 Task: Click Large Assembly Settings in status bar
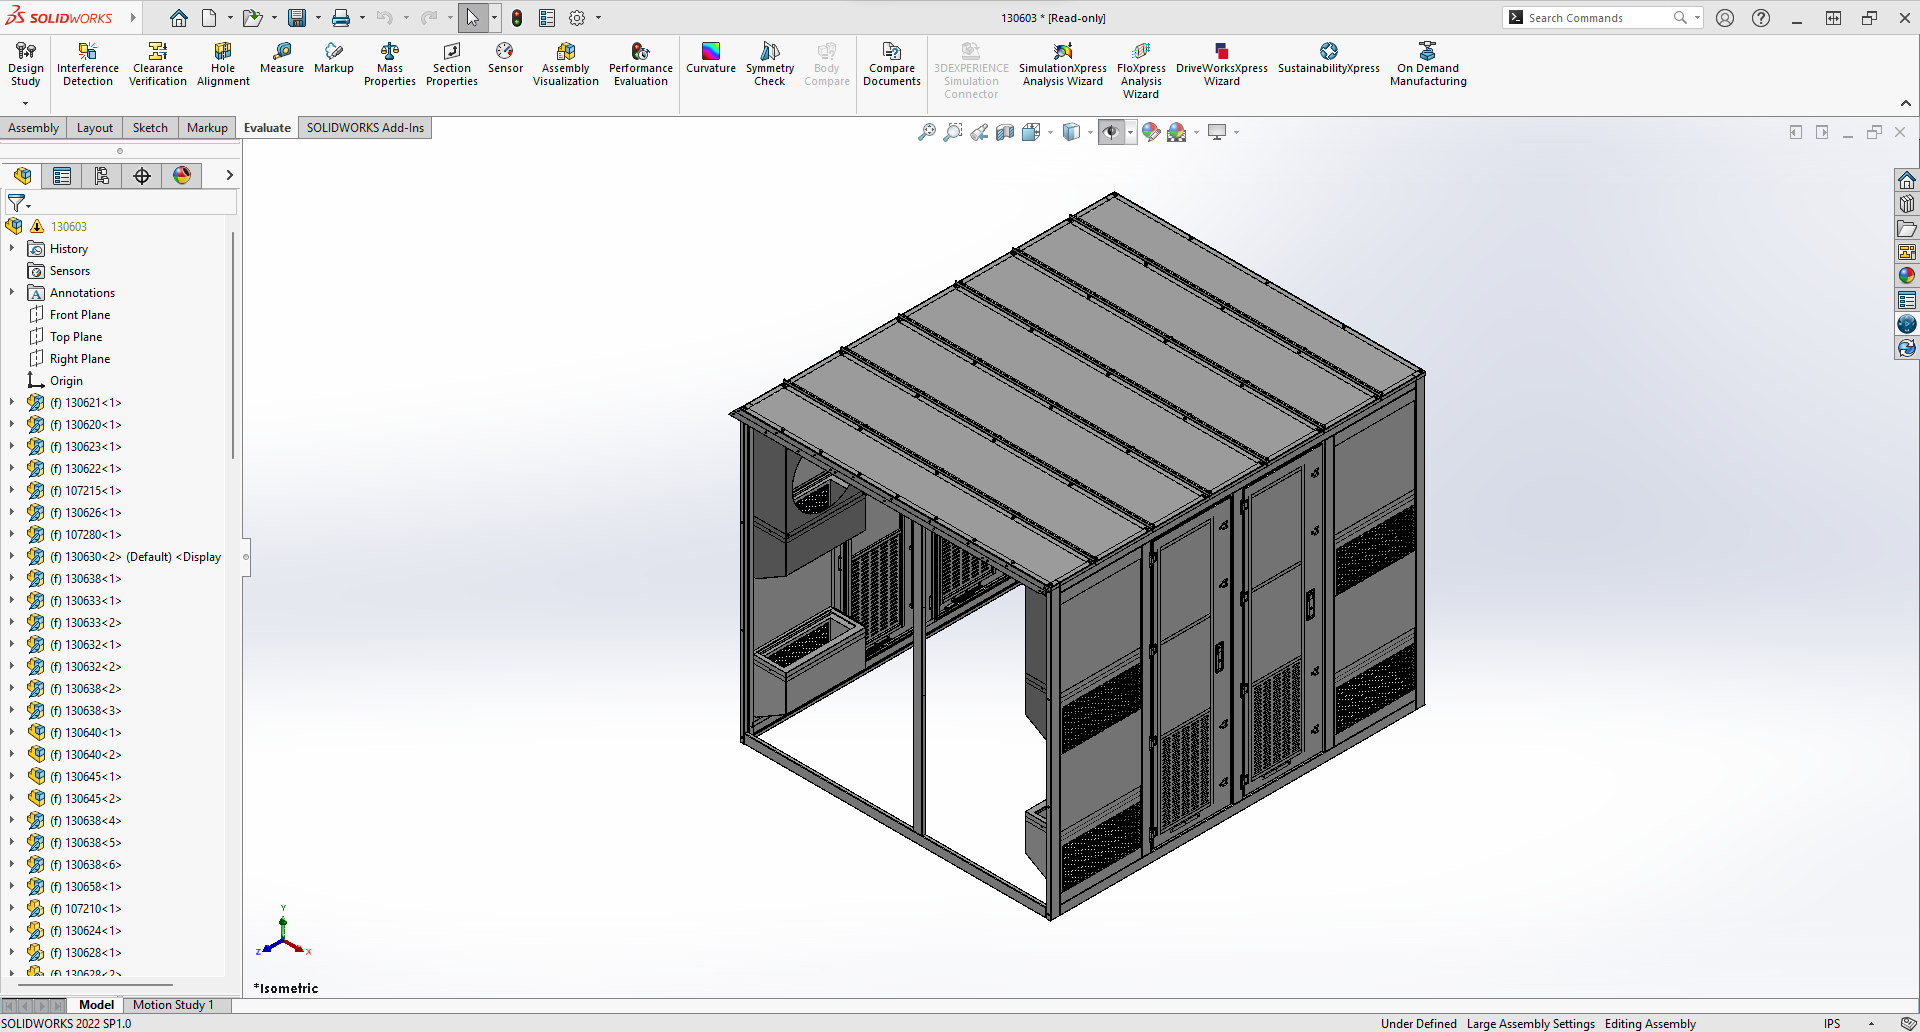[x=1530, y=1024]
